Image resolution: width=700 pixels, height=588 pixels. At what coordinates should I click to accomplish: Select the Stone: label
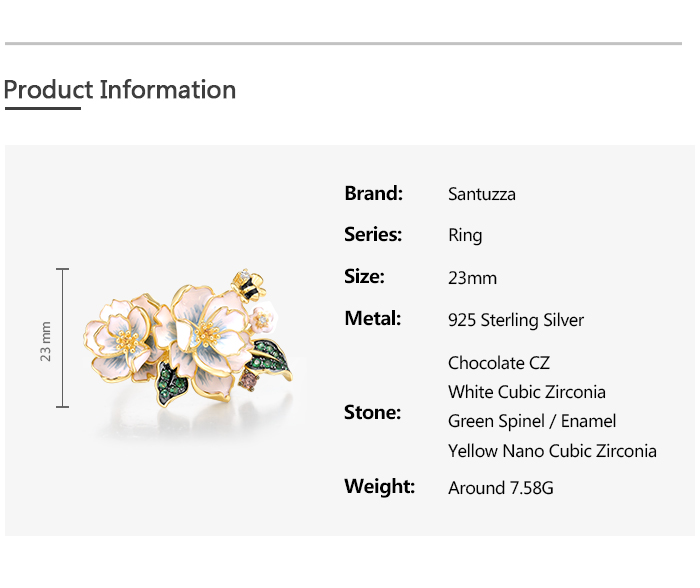[372, 412]
